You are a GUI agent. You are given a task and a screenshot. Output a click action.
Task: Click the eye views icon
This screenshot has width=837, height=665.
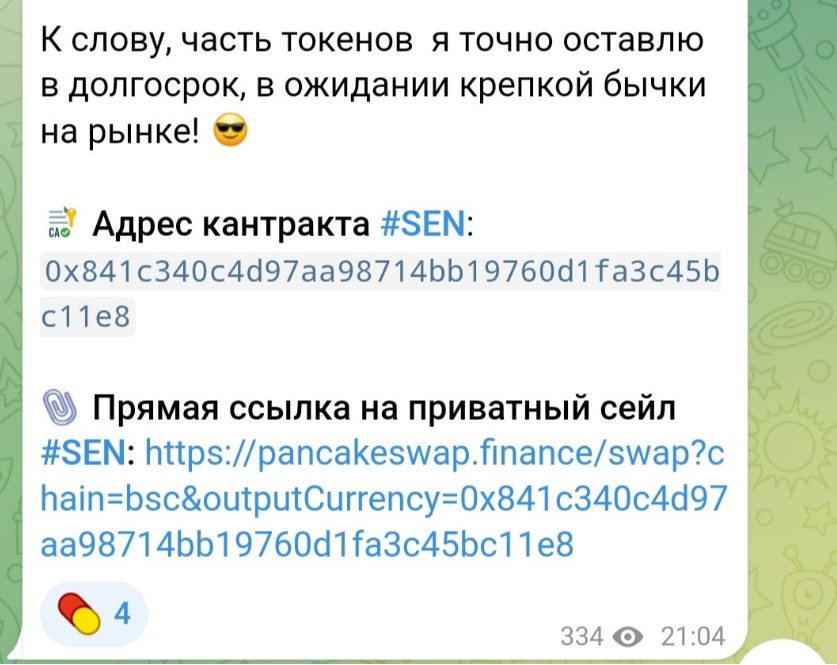pyautogui.click(x=628, y=637)
